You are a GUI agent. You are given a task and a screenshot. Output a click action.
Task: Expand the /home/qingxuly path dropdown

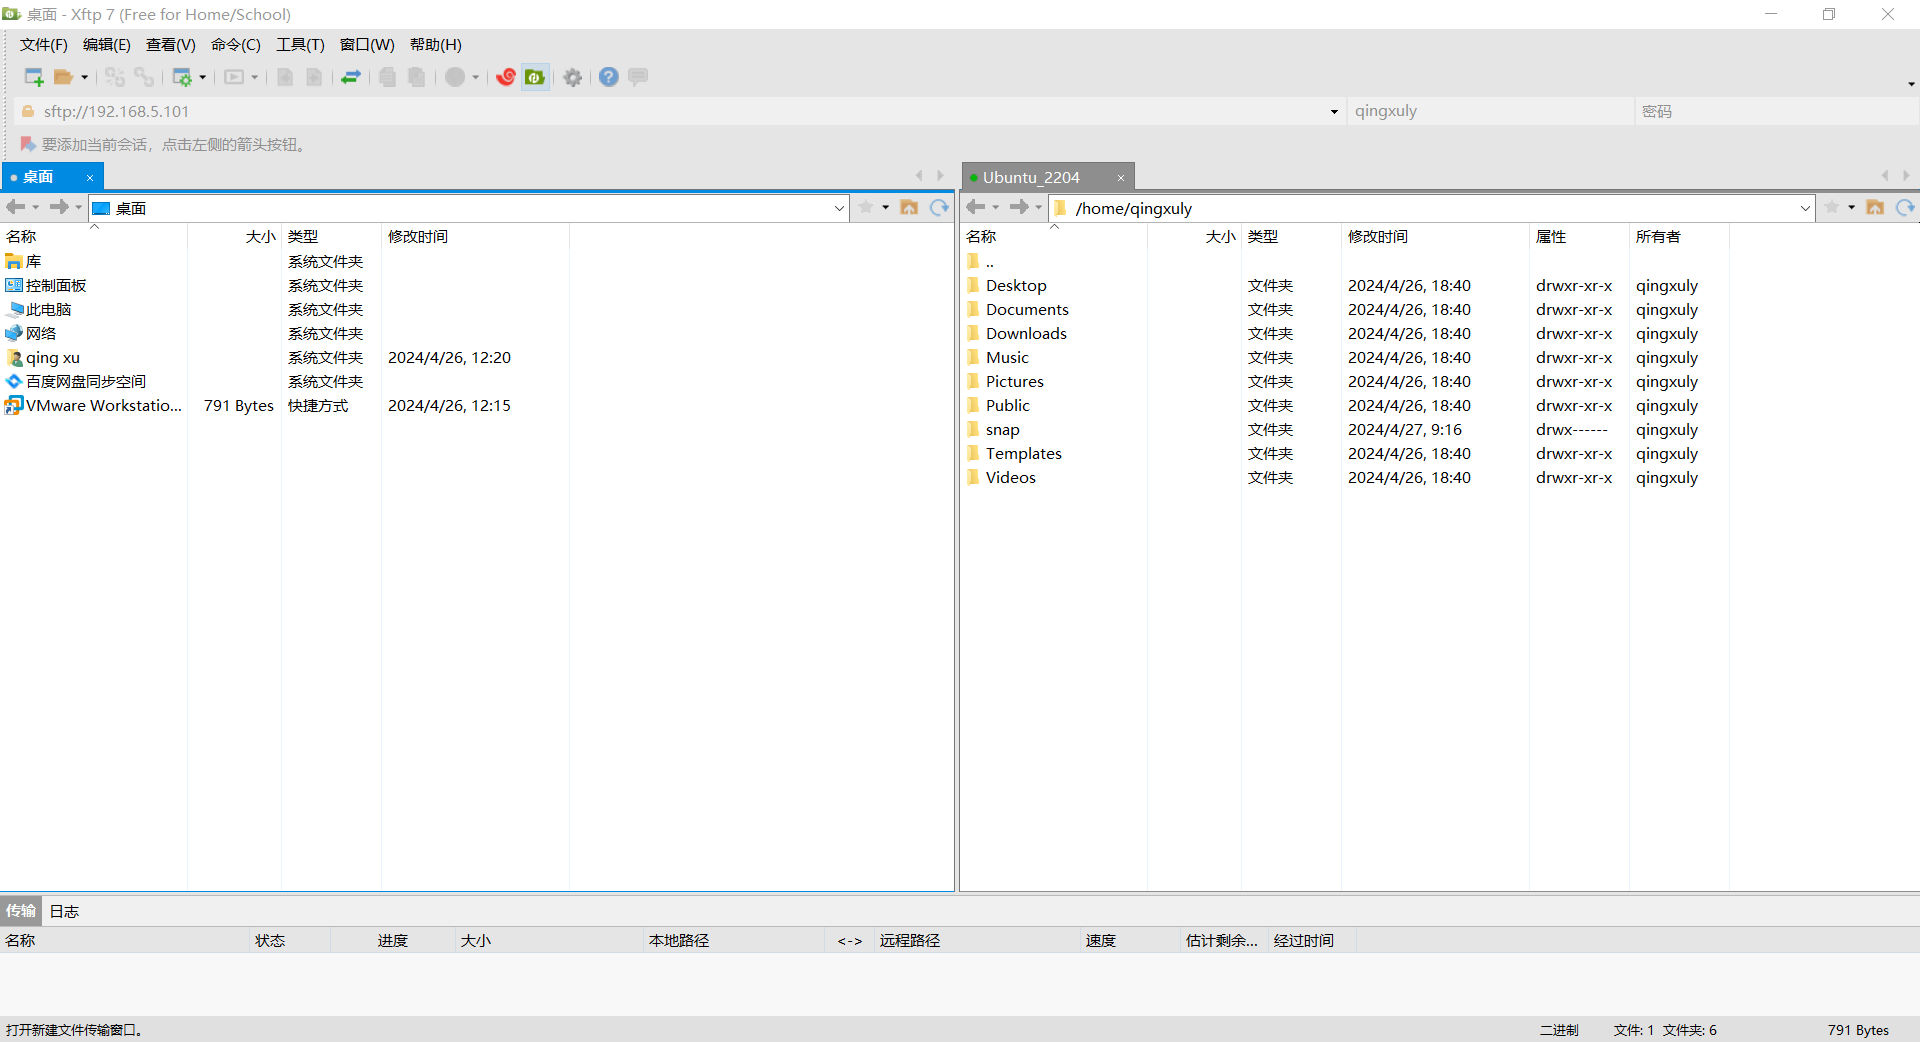click(1805, 208)
